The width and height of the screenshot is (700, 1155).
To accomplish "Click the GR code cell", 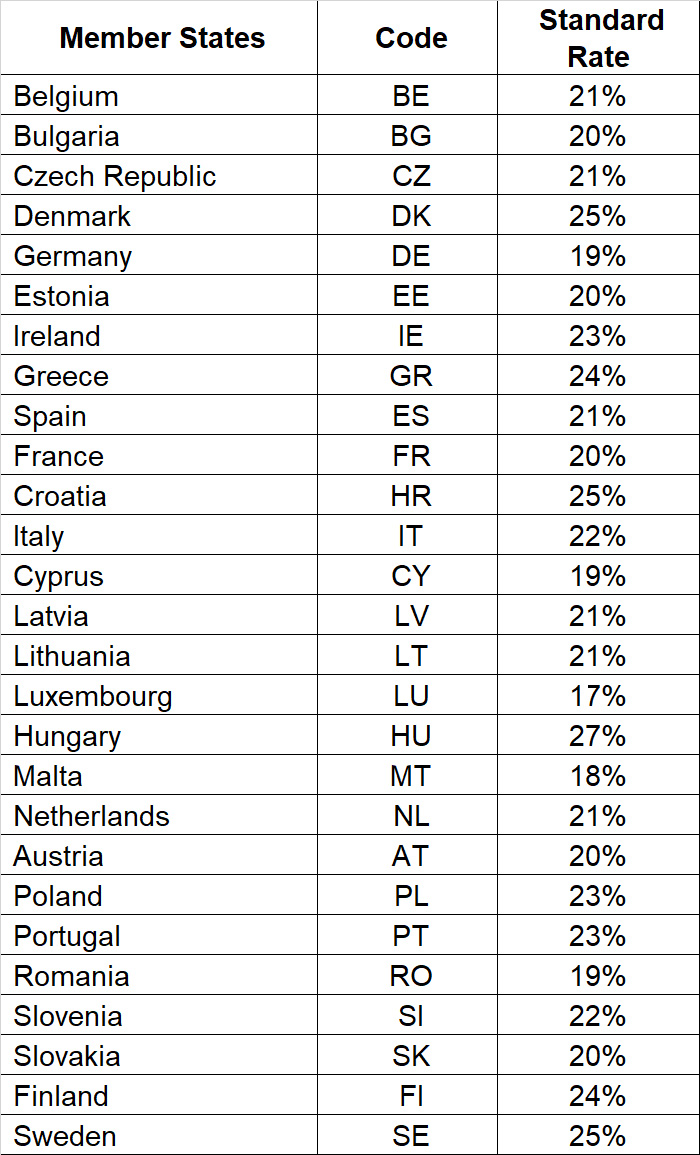I will [411, 376].
